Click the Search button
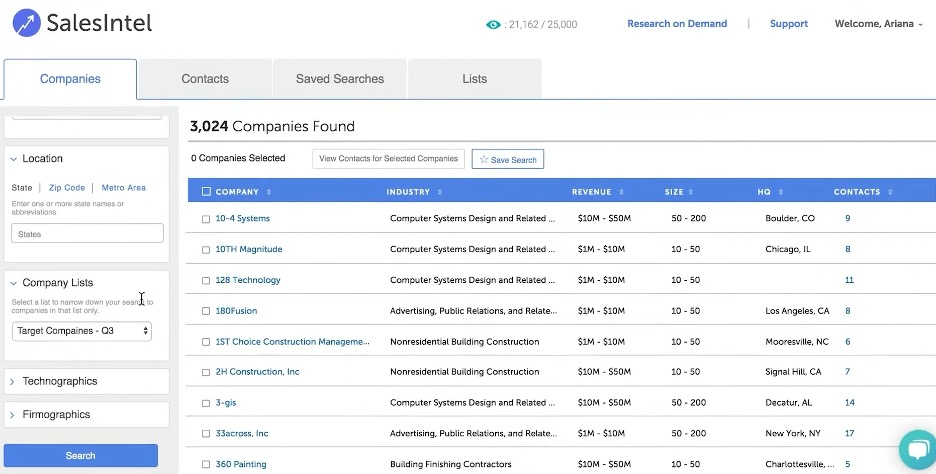Viewport: 936px width, 474px height. point(81,455)
